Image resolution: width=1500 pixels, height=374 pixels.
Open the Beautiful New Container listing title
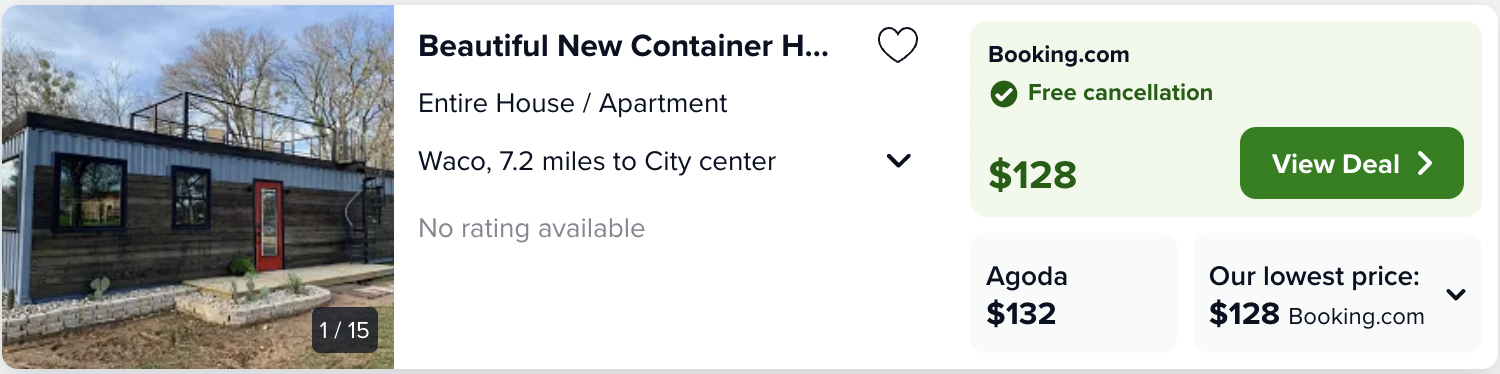624,46
